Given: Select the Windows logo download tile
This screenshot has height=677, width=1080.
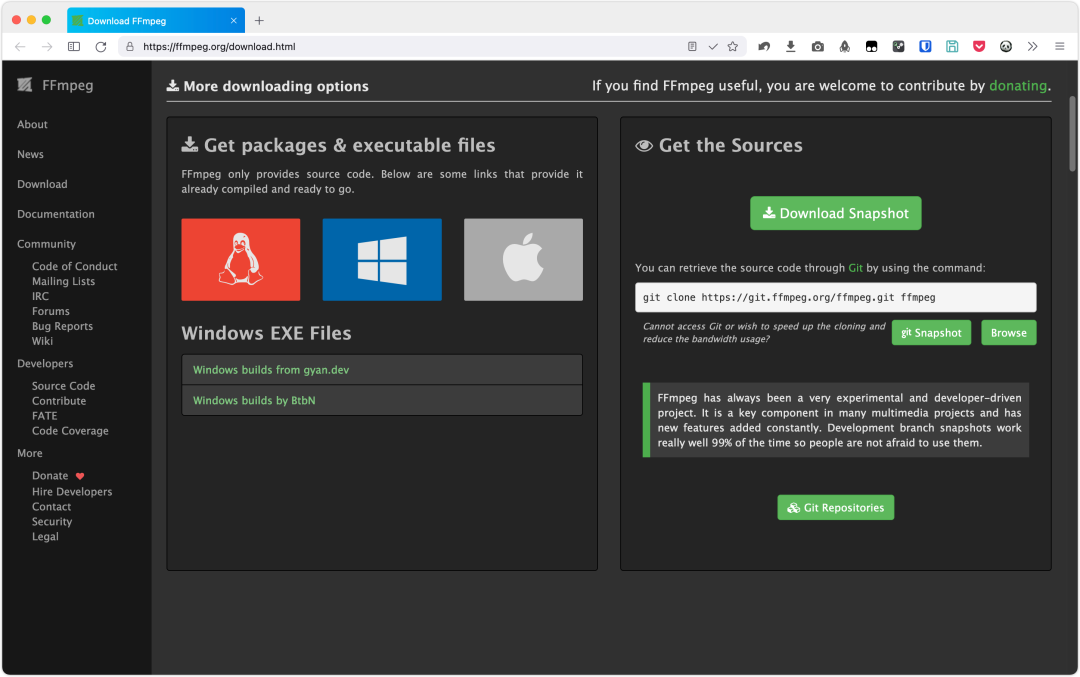Looking at the screenshot, I should pyautogui.click(x=381, y=260).
